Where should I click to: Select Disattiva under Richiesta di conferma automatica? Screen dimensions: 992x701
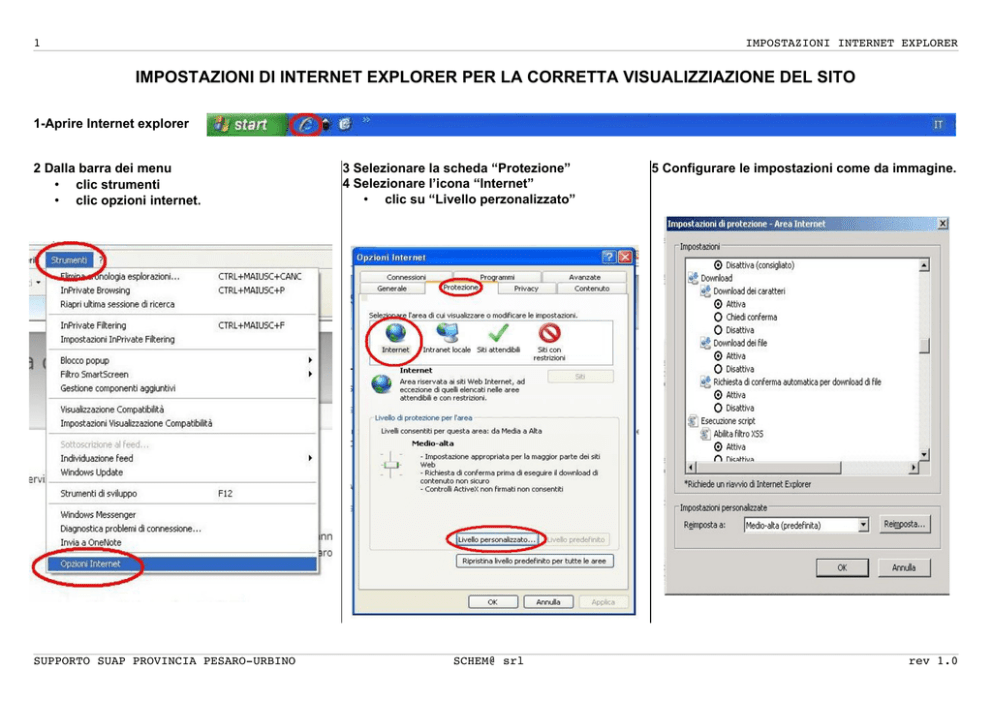click(718, 408)
